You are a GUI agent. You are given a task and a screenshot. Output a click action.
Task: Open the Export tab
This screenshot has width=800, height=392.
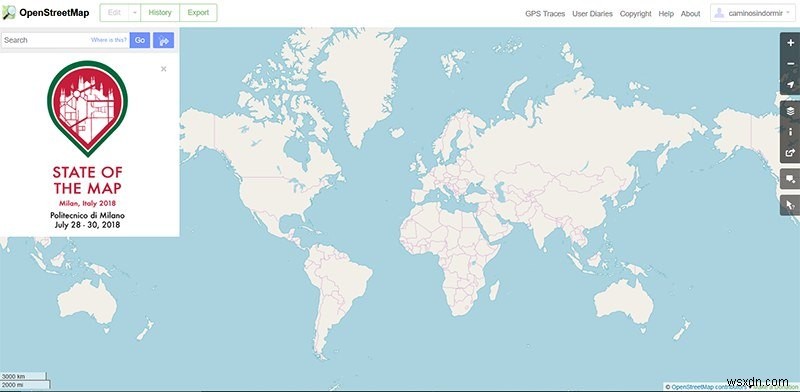click(198, 13)
